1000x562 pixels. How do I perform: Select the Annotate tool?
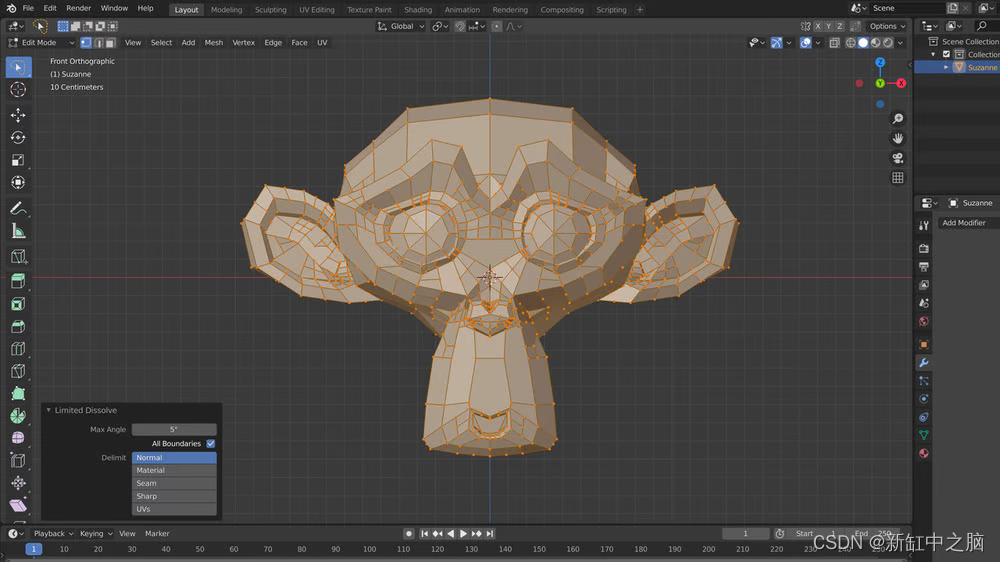[18, 209]
